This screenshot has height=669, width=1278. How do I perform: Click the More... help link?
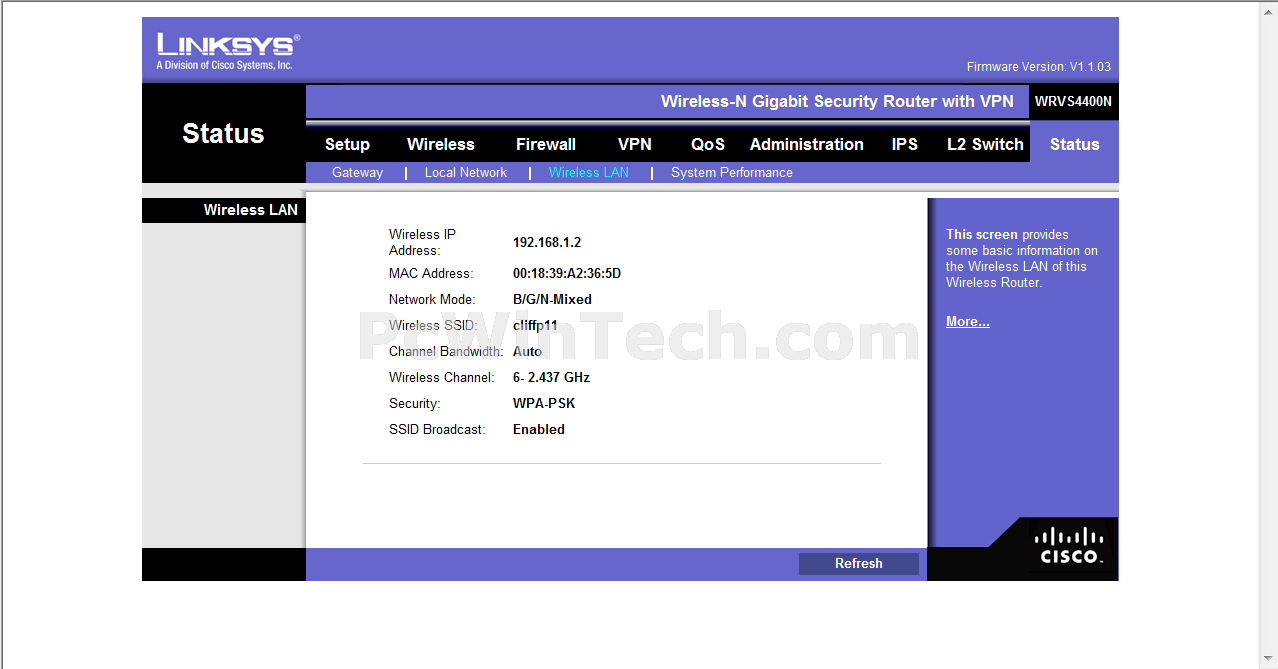968,321
